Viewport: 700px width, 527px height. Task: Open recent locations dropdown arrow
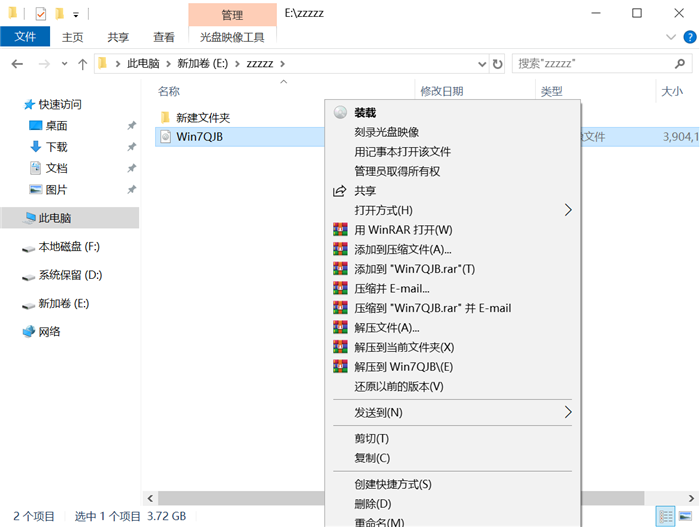(x=64, y=64)
